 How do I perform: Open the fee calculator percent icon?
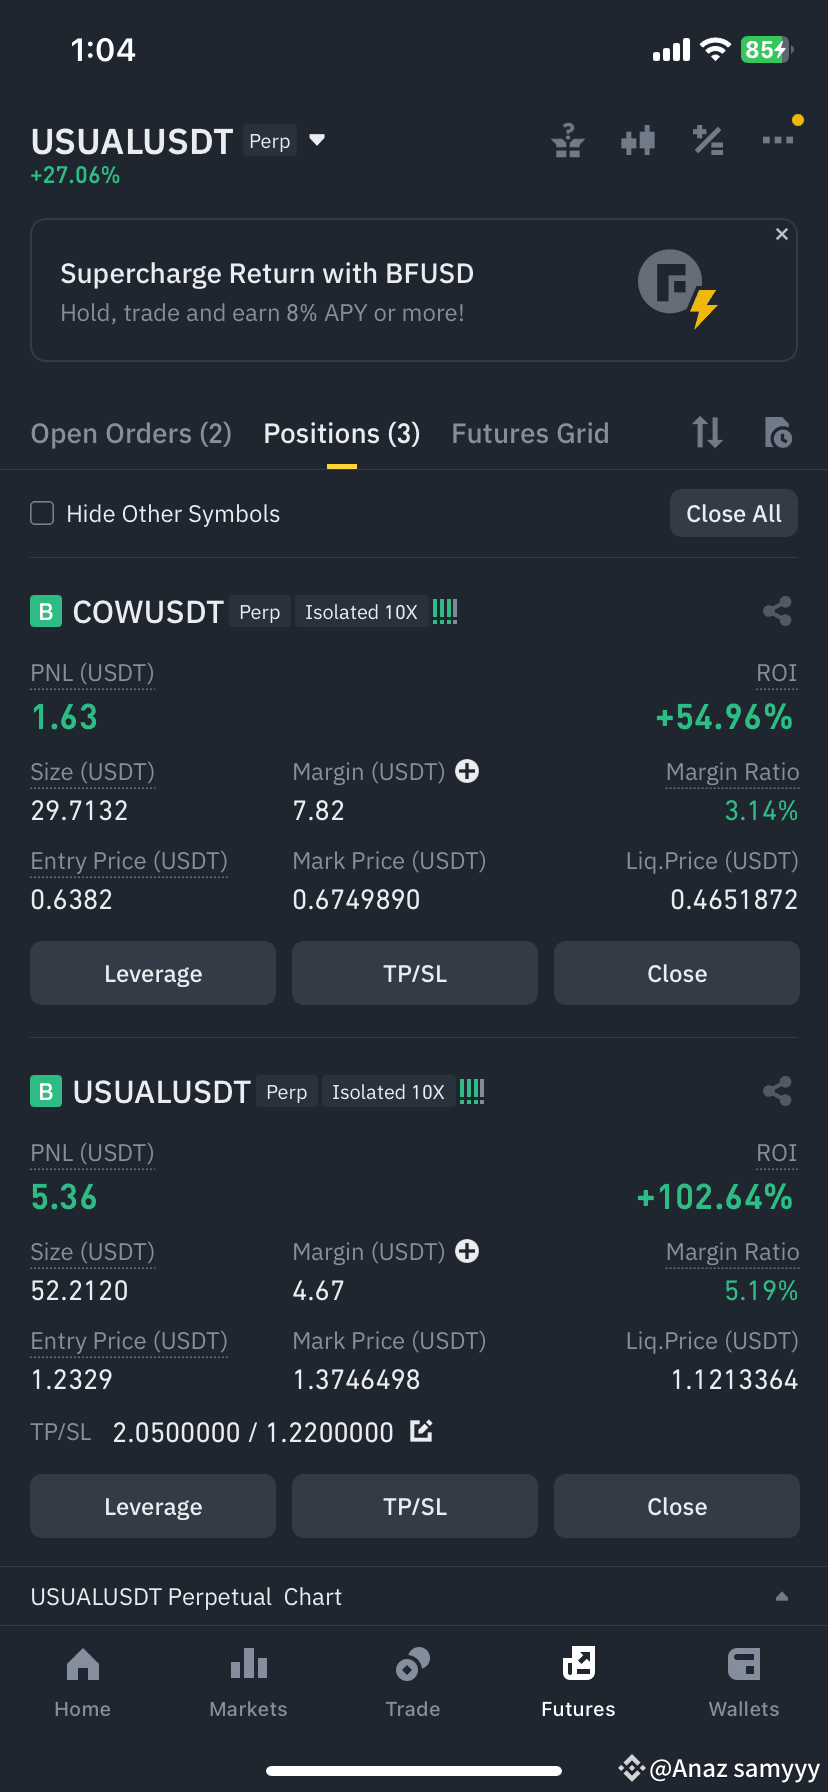pos(708,141)
